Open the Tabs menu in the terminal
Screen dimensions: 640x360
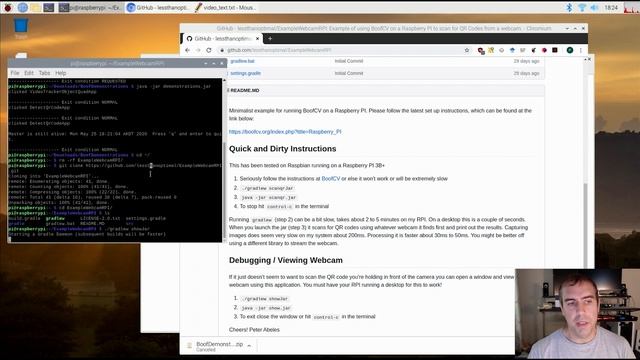44,73
